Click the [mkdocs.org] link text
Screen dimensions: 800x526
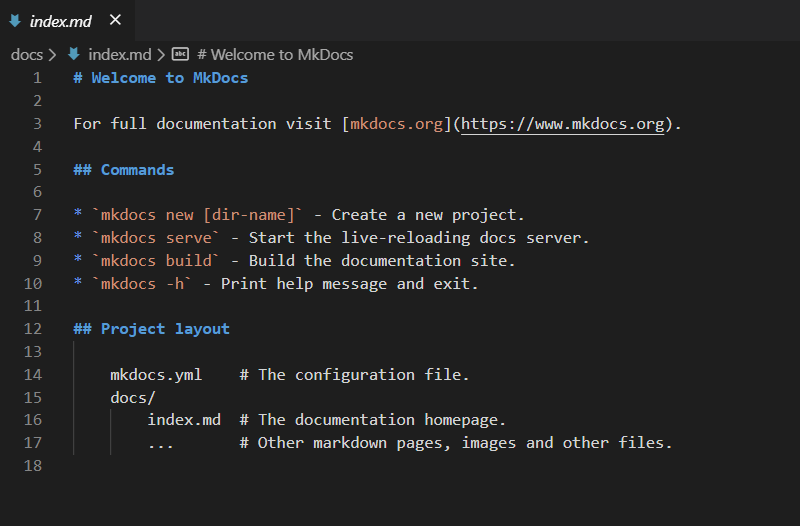[396, 124]
